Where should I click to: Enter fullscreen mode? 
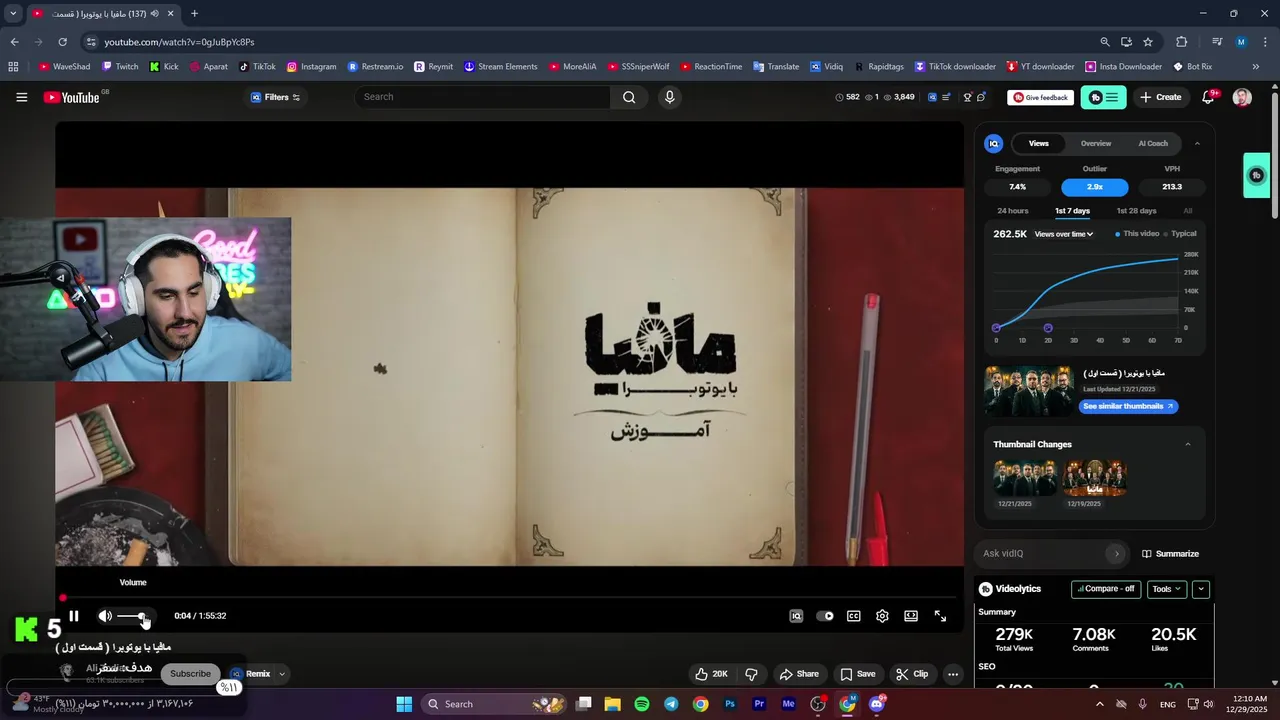940,616
